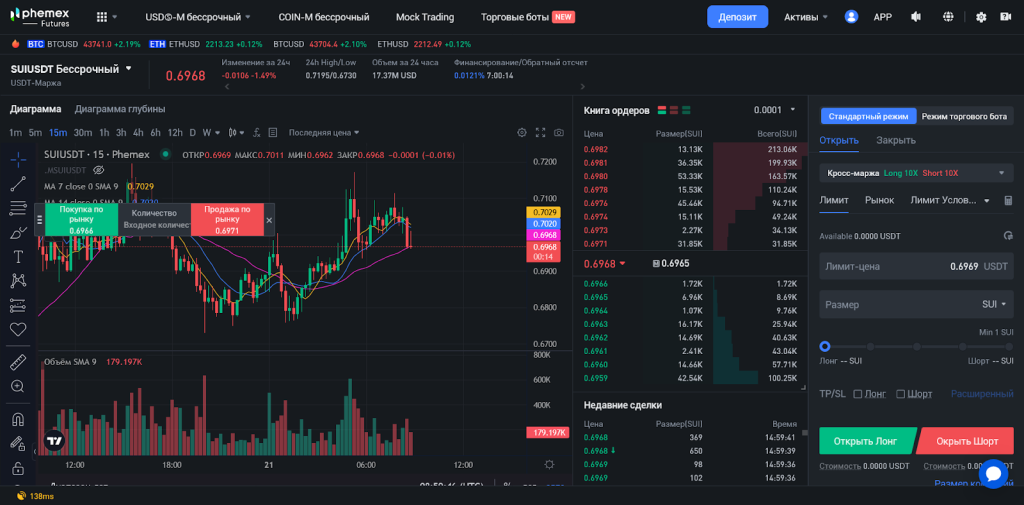Screen dimensions: 1024x505
Task: Enable the TP/SL Шорт checkbox
Action: click(x=901, y=394)
